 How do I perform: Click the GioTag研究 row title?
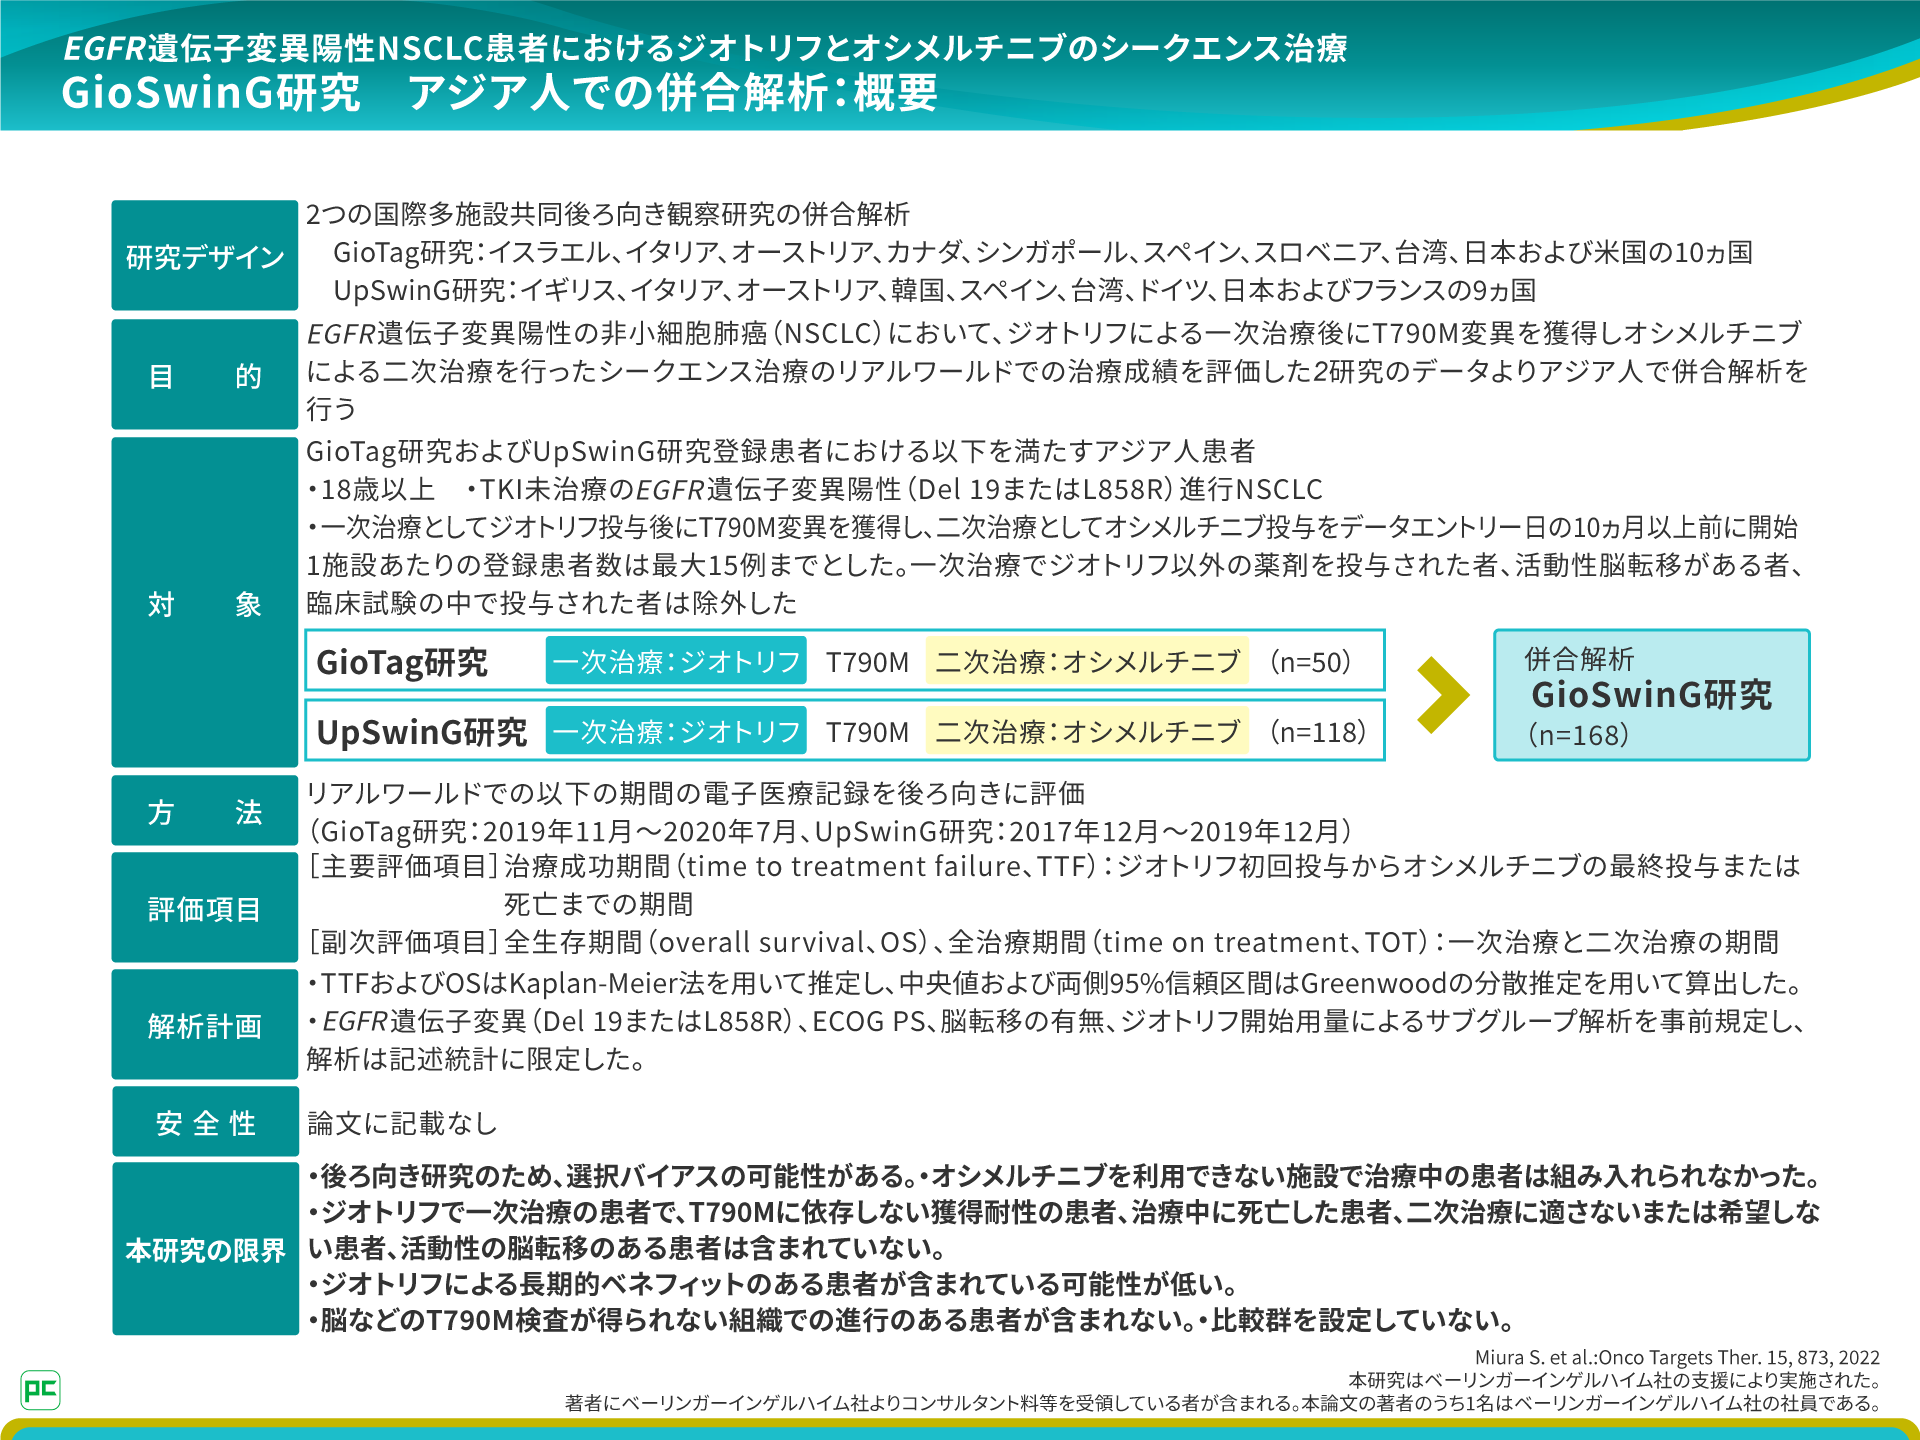coord(402,662)
